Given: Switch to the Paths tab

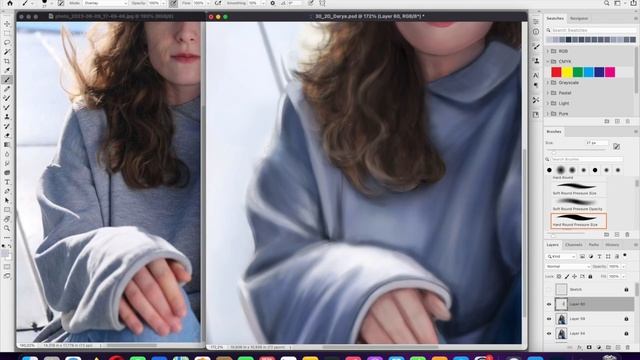Looking at the screenshot, I should [593, 244].
